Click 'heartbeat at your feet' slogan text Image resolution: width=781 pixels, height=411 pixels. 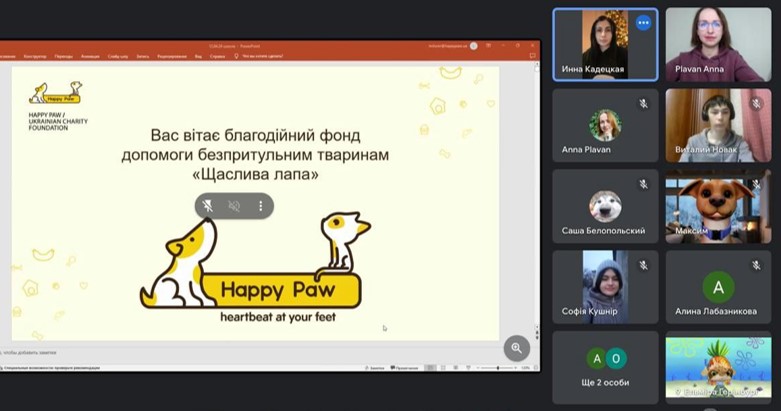[278, 317]
